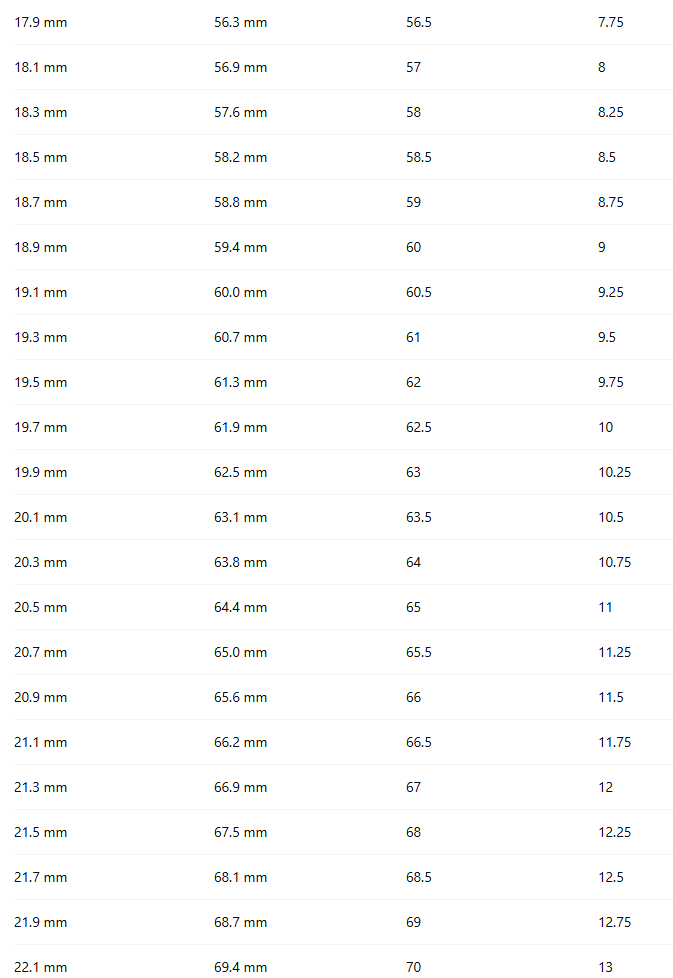Viewport: 673px width, 978px height.
Task: Click the 66.2 mm circumference value
Action: click(x=240, y=742)
